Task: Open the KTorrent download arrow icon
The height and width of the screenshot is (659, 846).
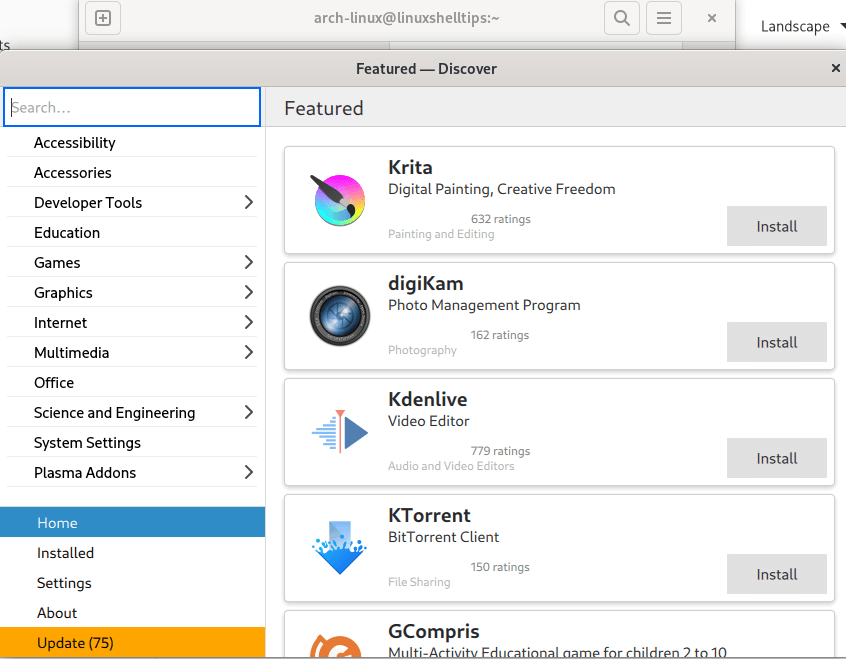Action: pyautogui.click(x=339, y=546)
